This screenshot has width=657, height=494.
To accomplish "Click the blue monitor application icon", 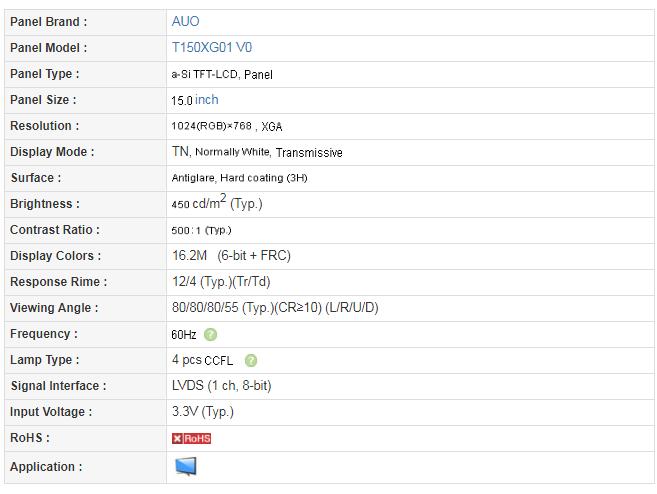I will pos(186,466).
